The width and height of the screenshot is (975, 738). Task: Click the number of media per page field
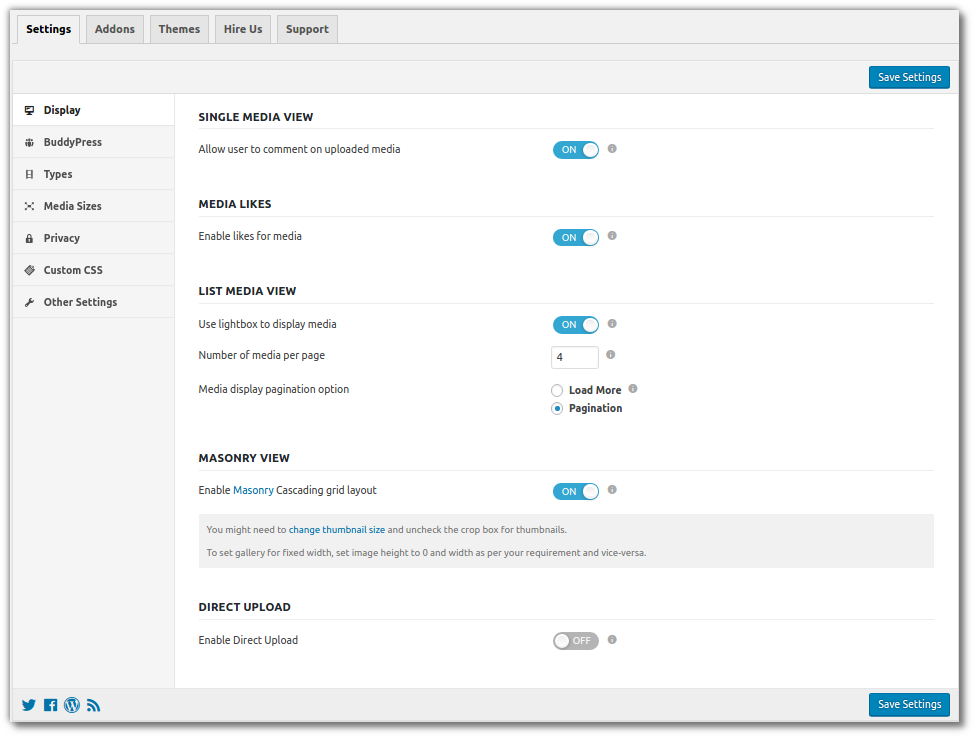click(574, 357)
